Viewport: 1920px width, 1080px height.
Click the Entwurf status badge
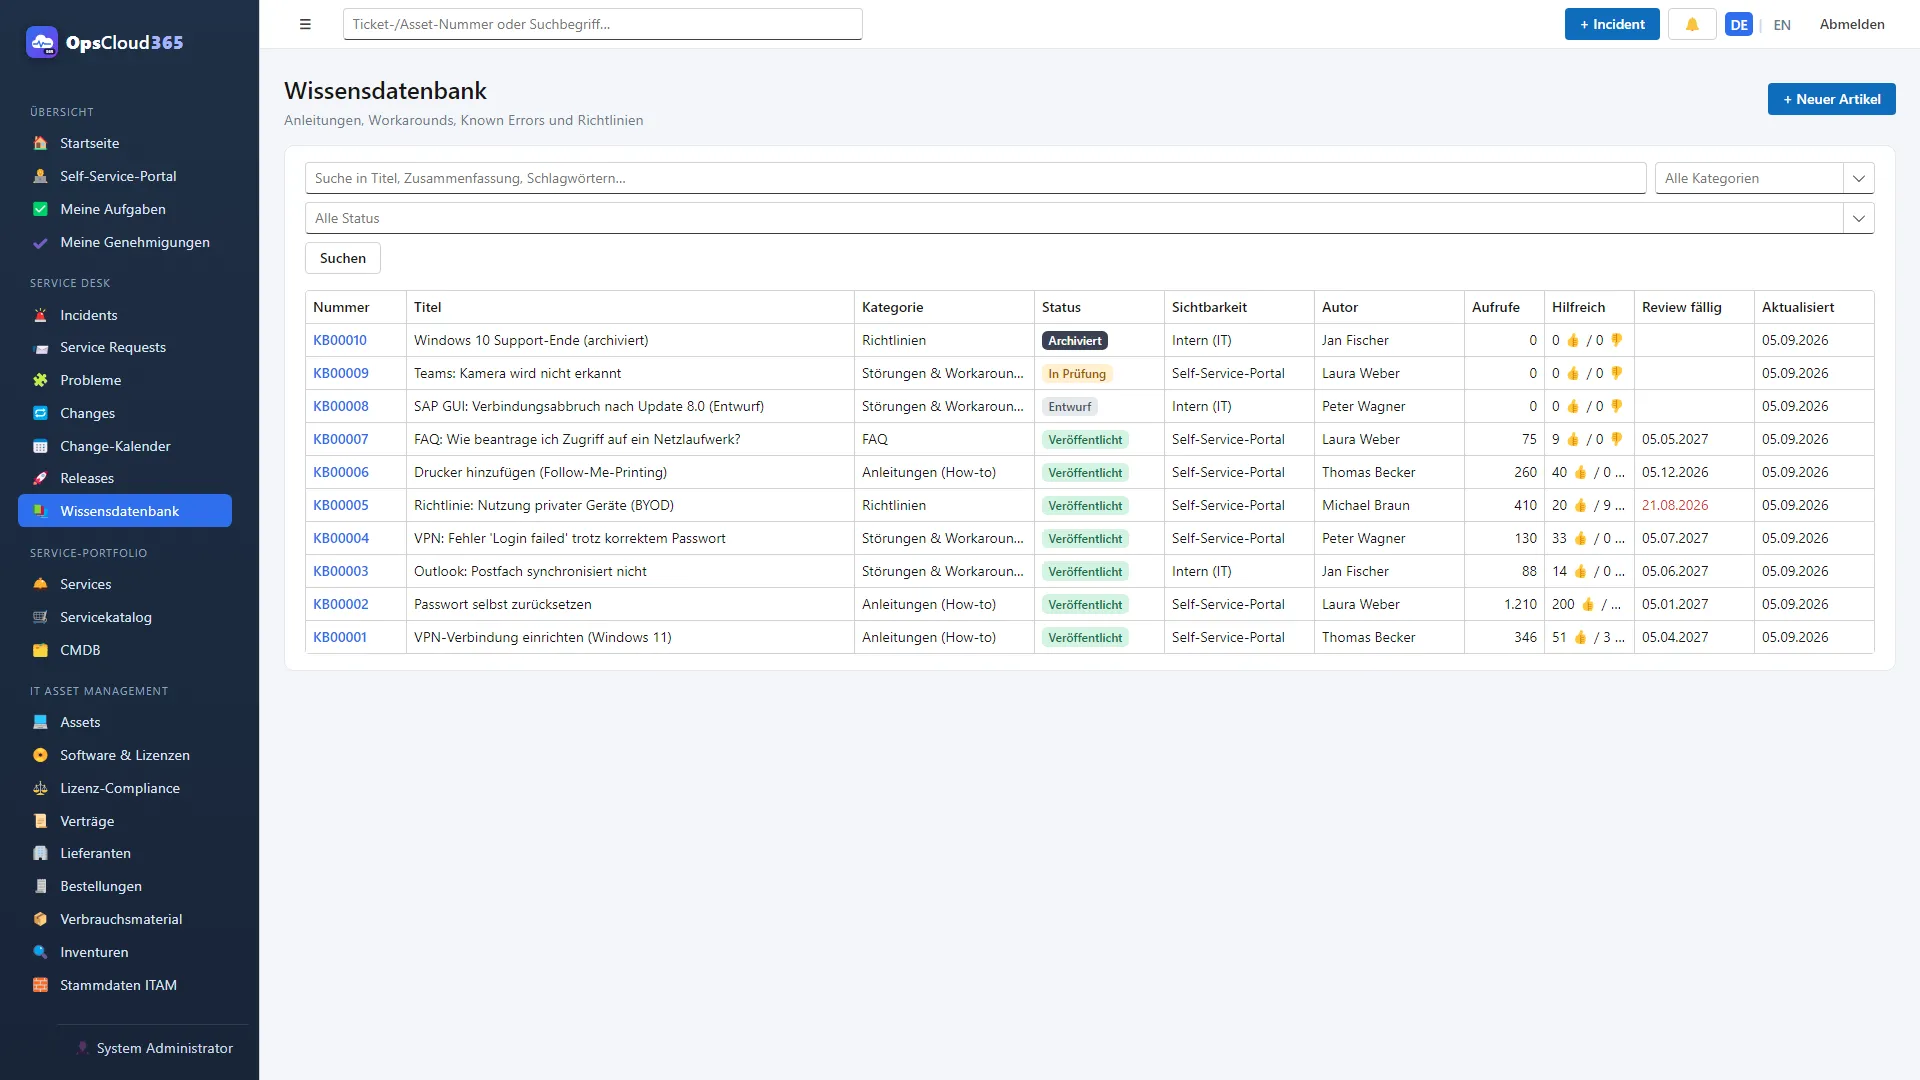[x=1070, y=406]
